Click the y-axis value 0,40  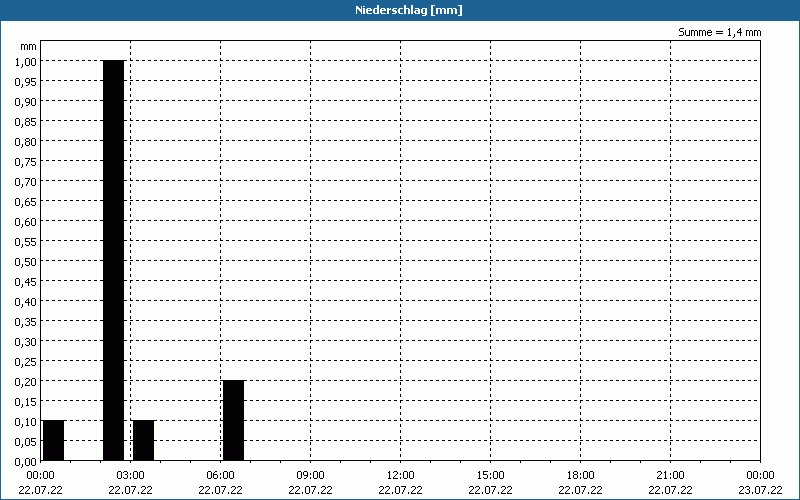26,302
